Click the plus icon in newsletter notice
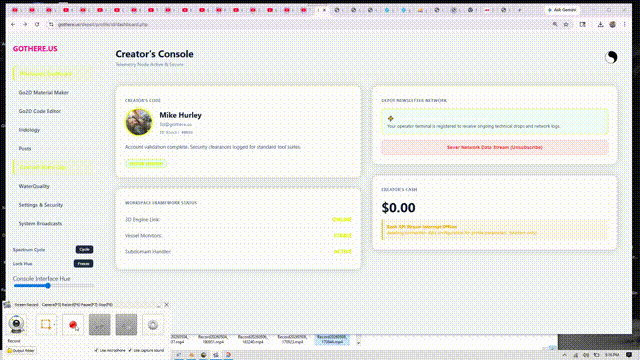Viewport: 640px width, 360px height. click(x=391, y=118)
